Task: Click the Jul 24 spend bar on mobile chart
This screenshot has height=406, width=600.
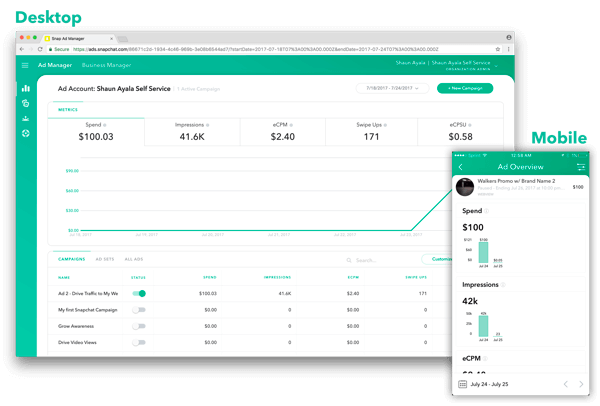Action: [484, 252]
